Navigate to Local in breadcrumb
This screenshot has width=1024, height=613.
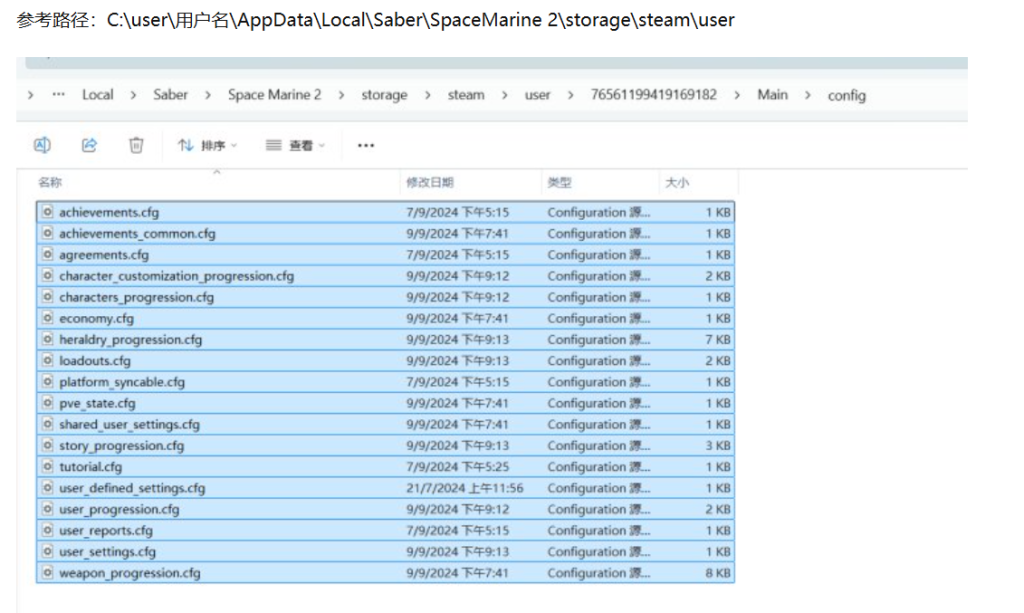coord(97,95)
